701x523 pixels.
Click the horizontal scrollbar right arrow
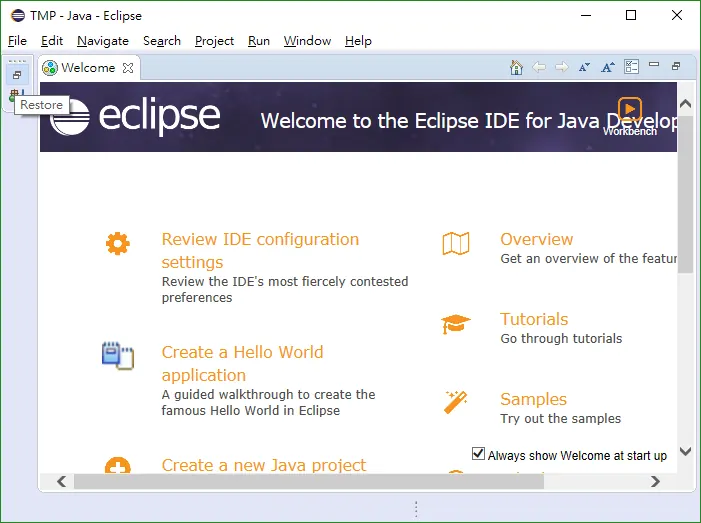point(655,481)
